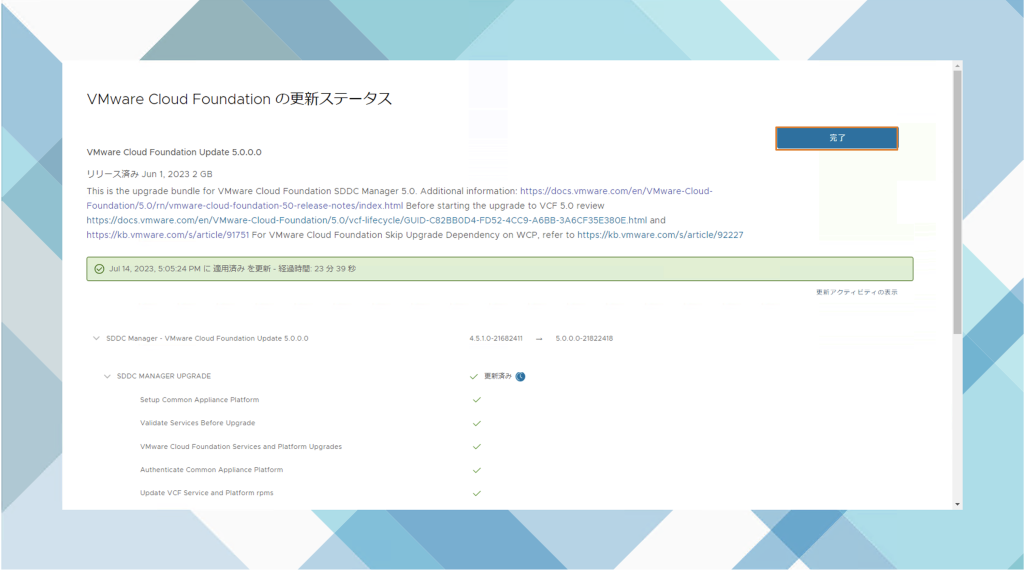This screenshot has width=1024, height=570.
Task: Click 更新アクティビティの表示 link
Action: 856,292
